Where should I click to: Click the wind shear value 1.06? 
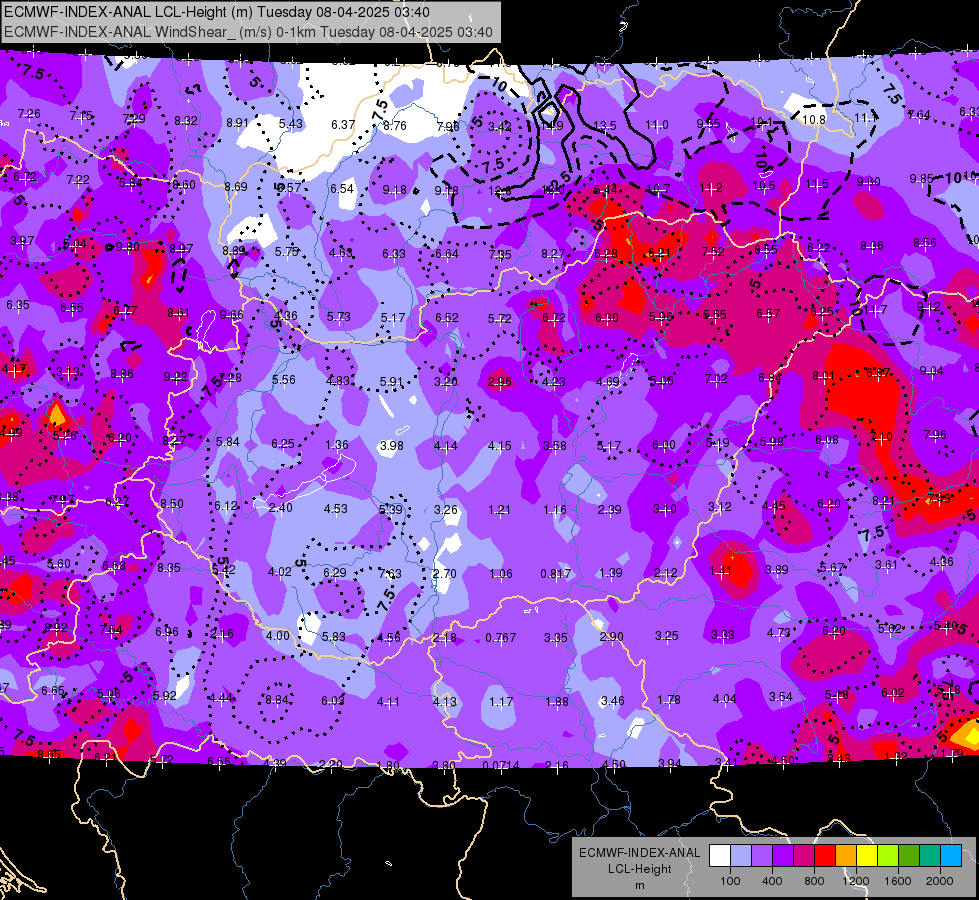[501, 573]
